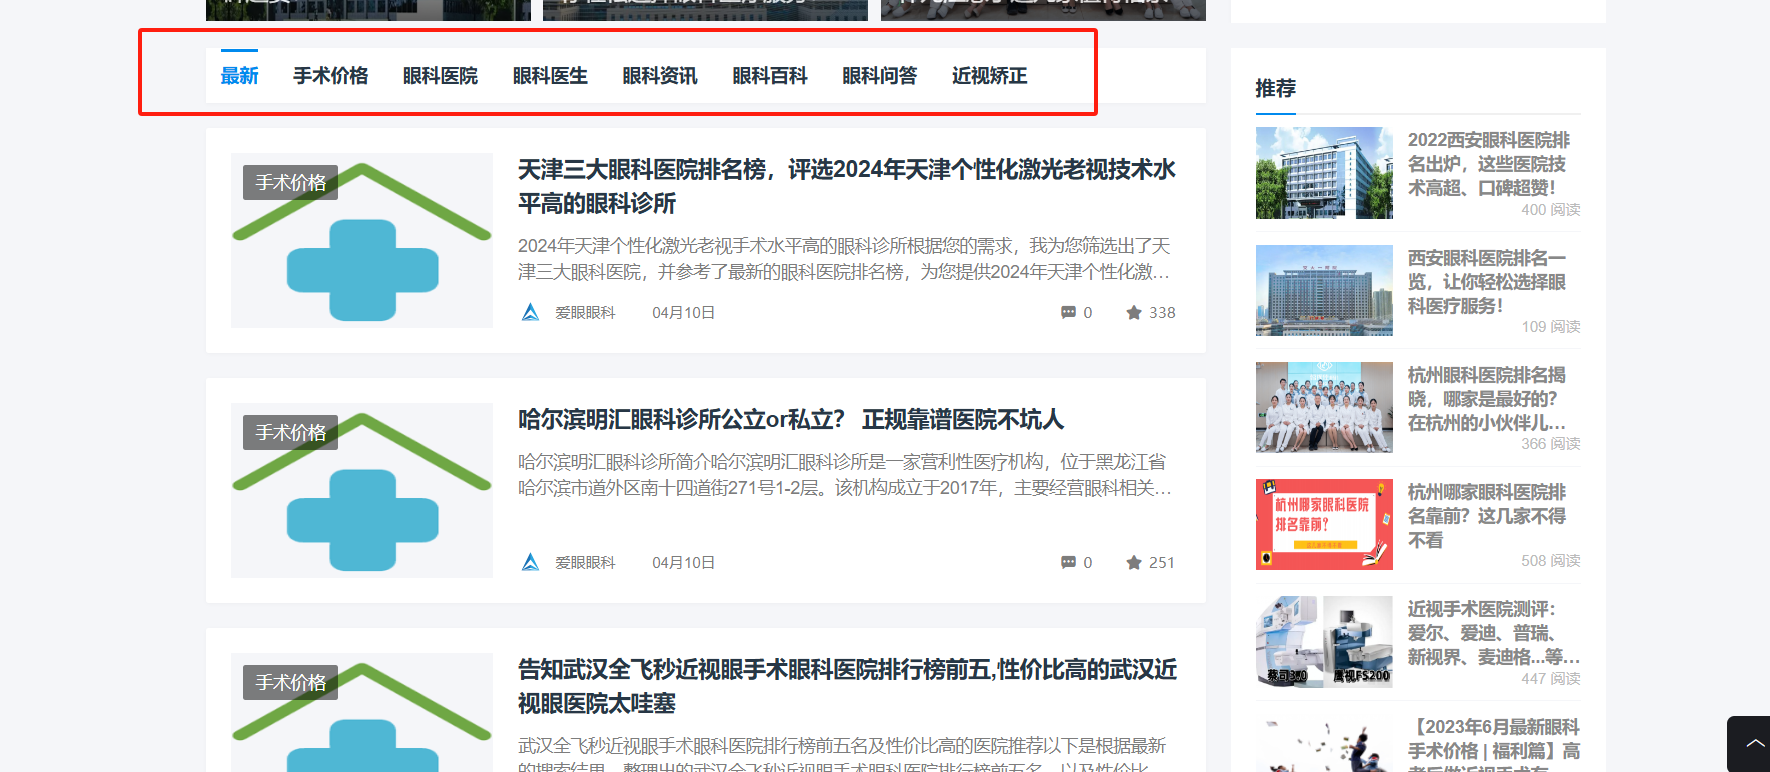The width and height of the screenshot is (1770, 772).
Task: Select the 最新 tab
Action: (239, 76)
